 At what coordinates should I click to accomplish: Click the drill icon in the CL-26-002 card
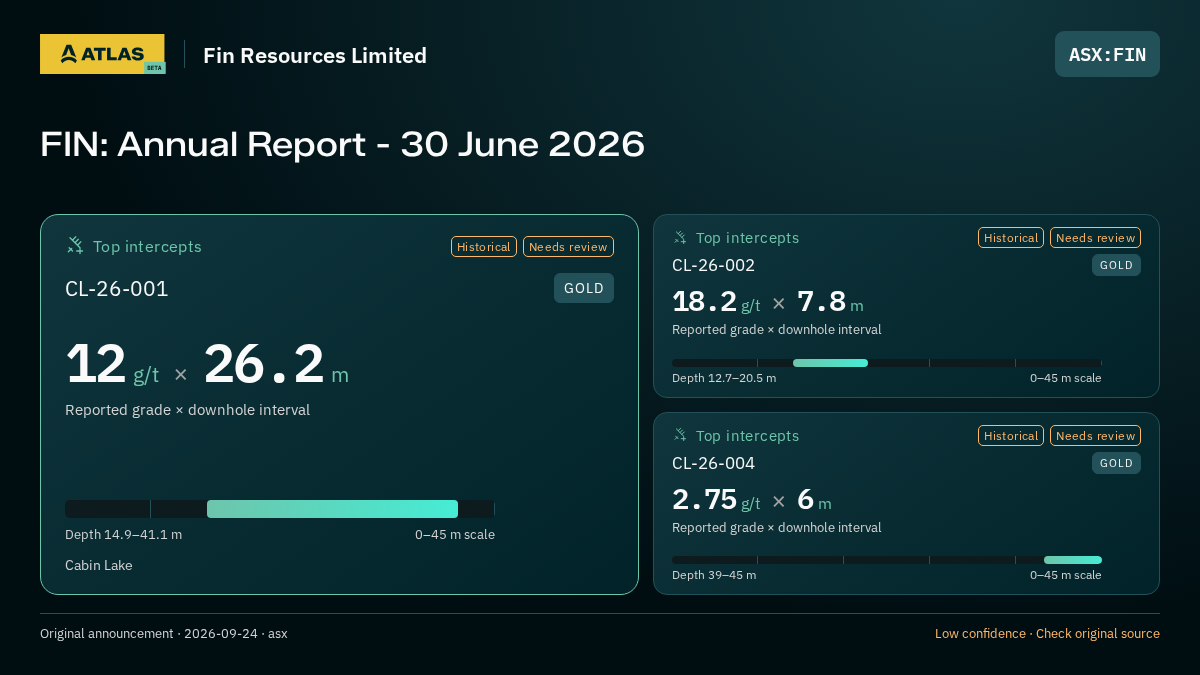pyautogui.click(x=680, y=238)
